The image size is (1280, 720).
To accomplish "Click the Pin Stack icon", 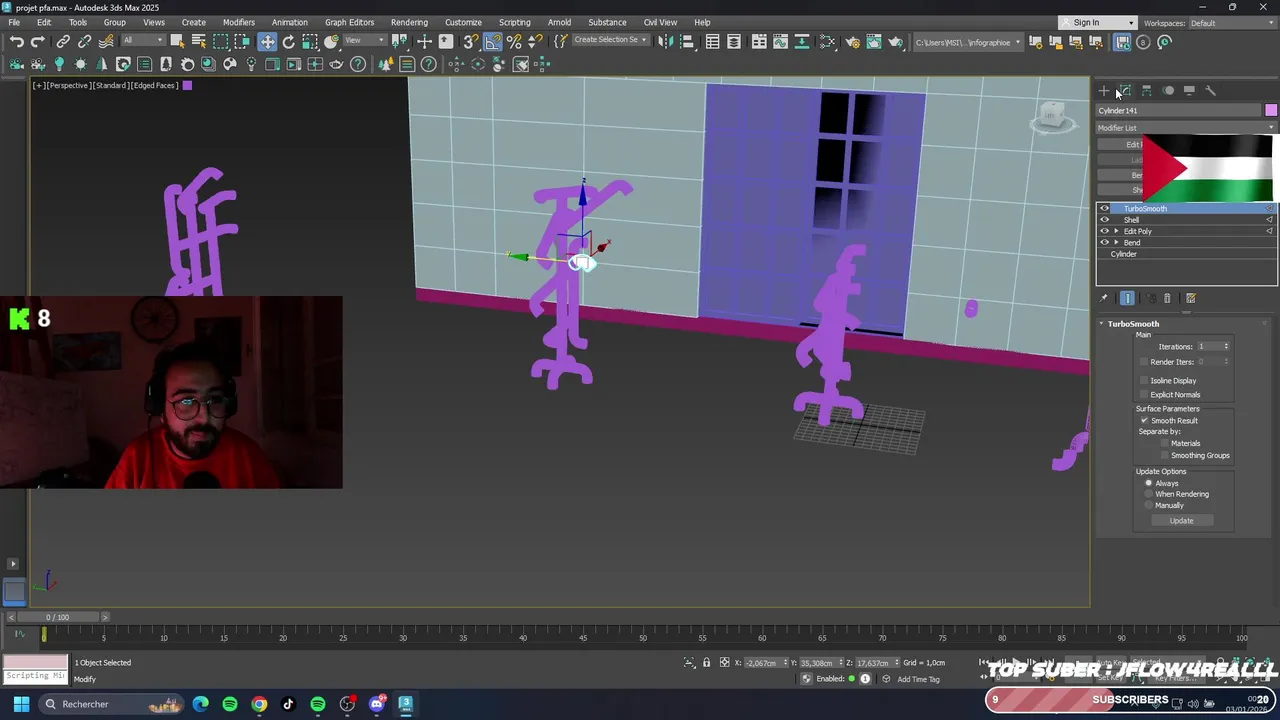I will pos(1104,298).
